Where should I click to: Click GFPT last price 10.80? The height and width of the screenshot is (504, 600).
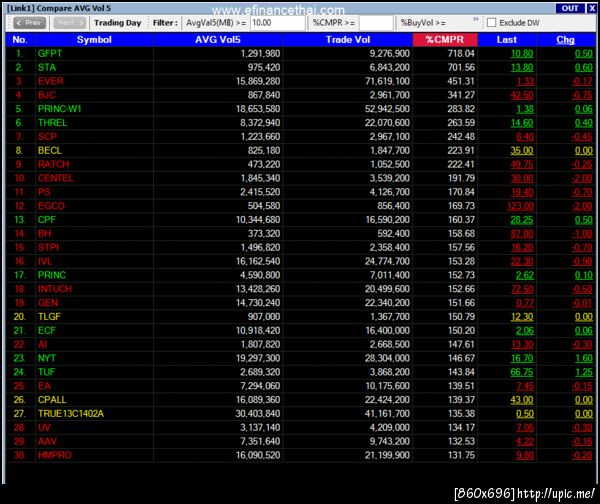click(522, 54)
